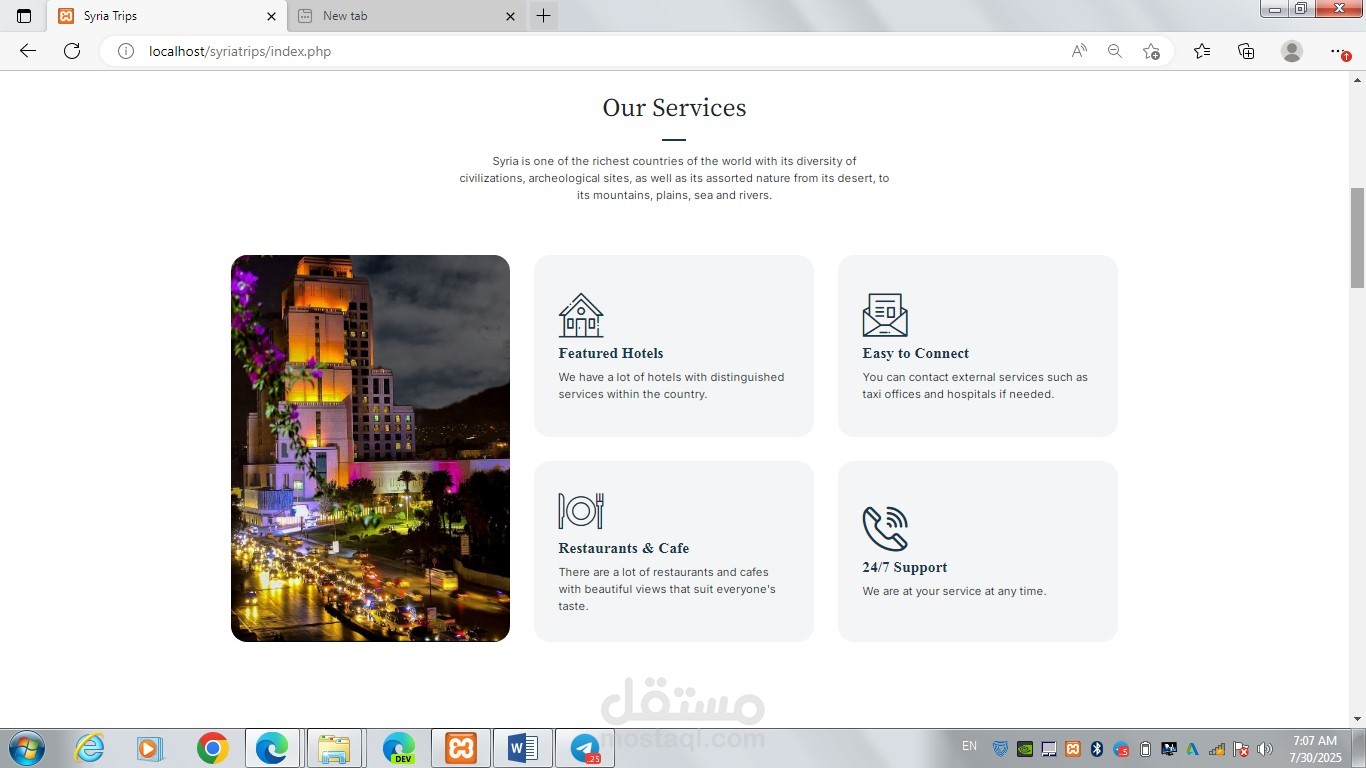Open the tab actions menu icon
The width and height of the screenshot is (1366, 768).
(x=24, y=16)
